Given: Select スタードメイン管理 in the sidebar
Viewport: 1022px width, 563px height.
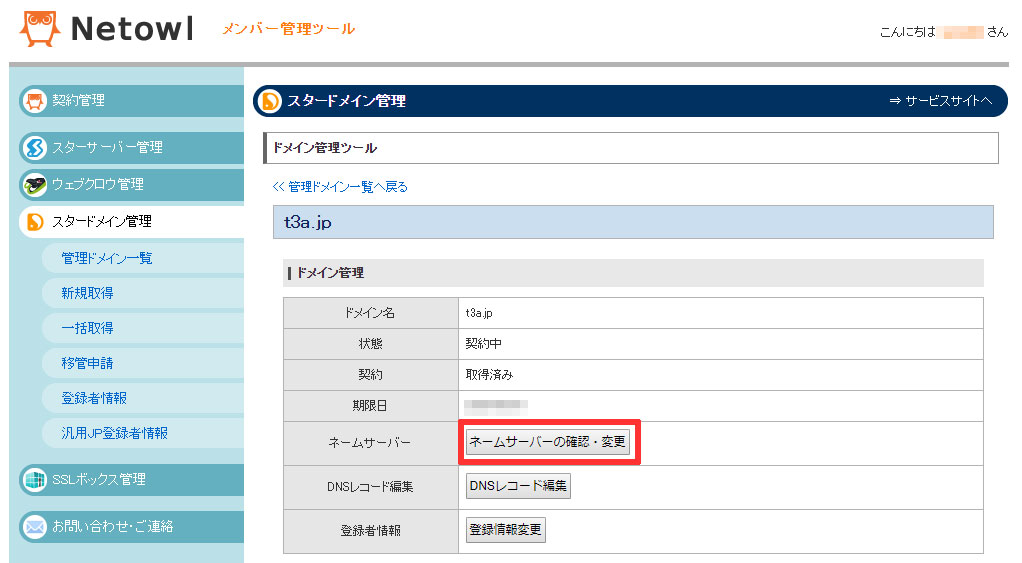Looking at the screenshot, I should click(x=131, y=222).
